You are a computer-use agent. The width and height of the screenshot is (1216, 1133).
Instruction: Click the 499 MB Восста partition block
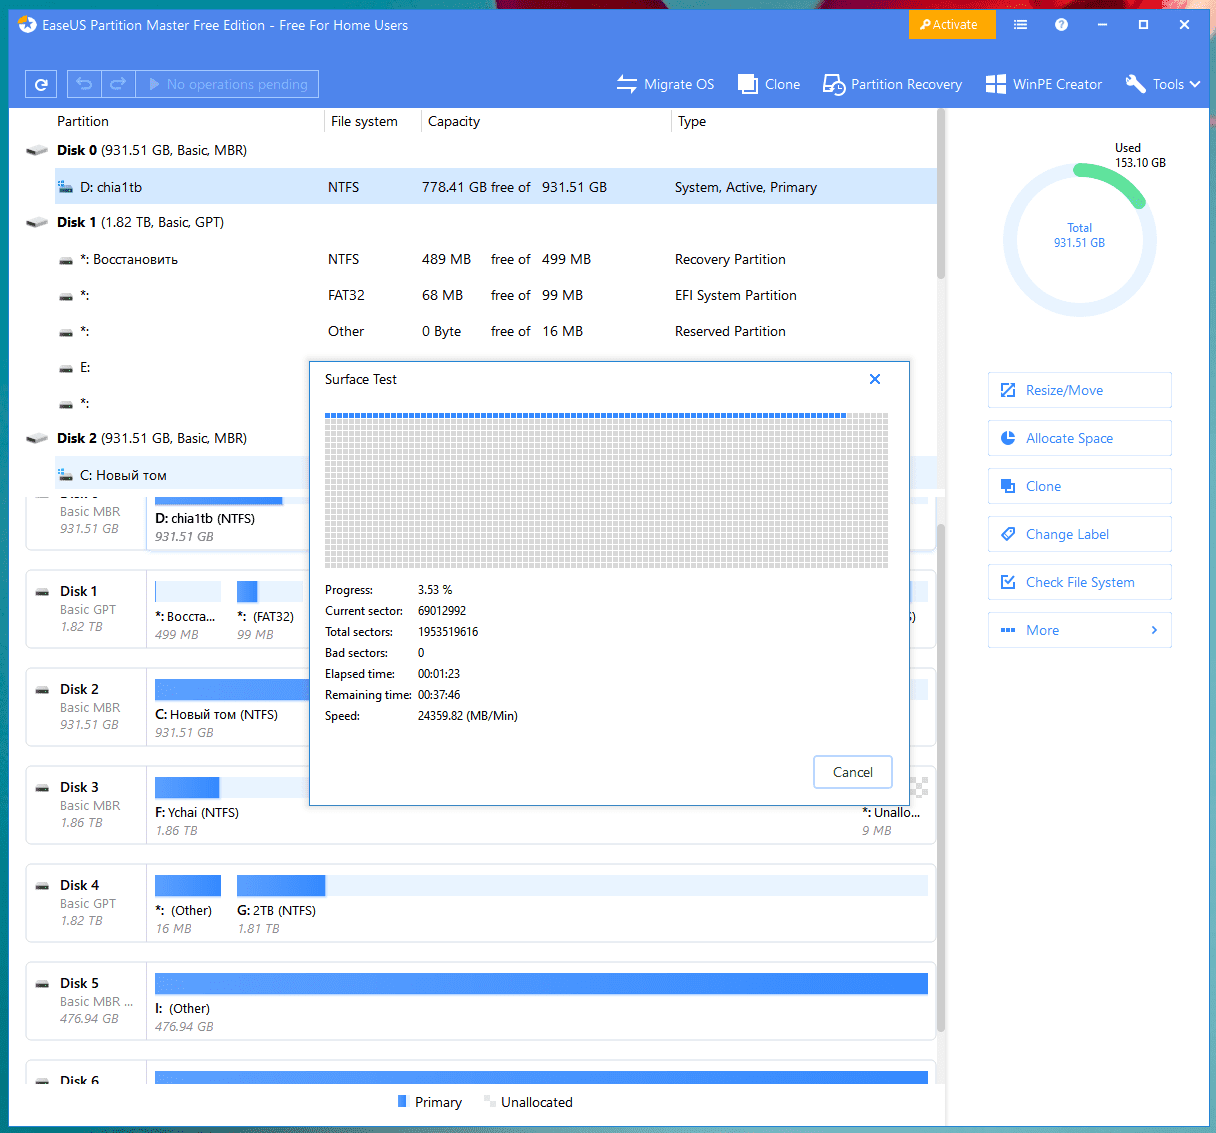188,608
